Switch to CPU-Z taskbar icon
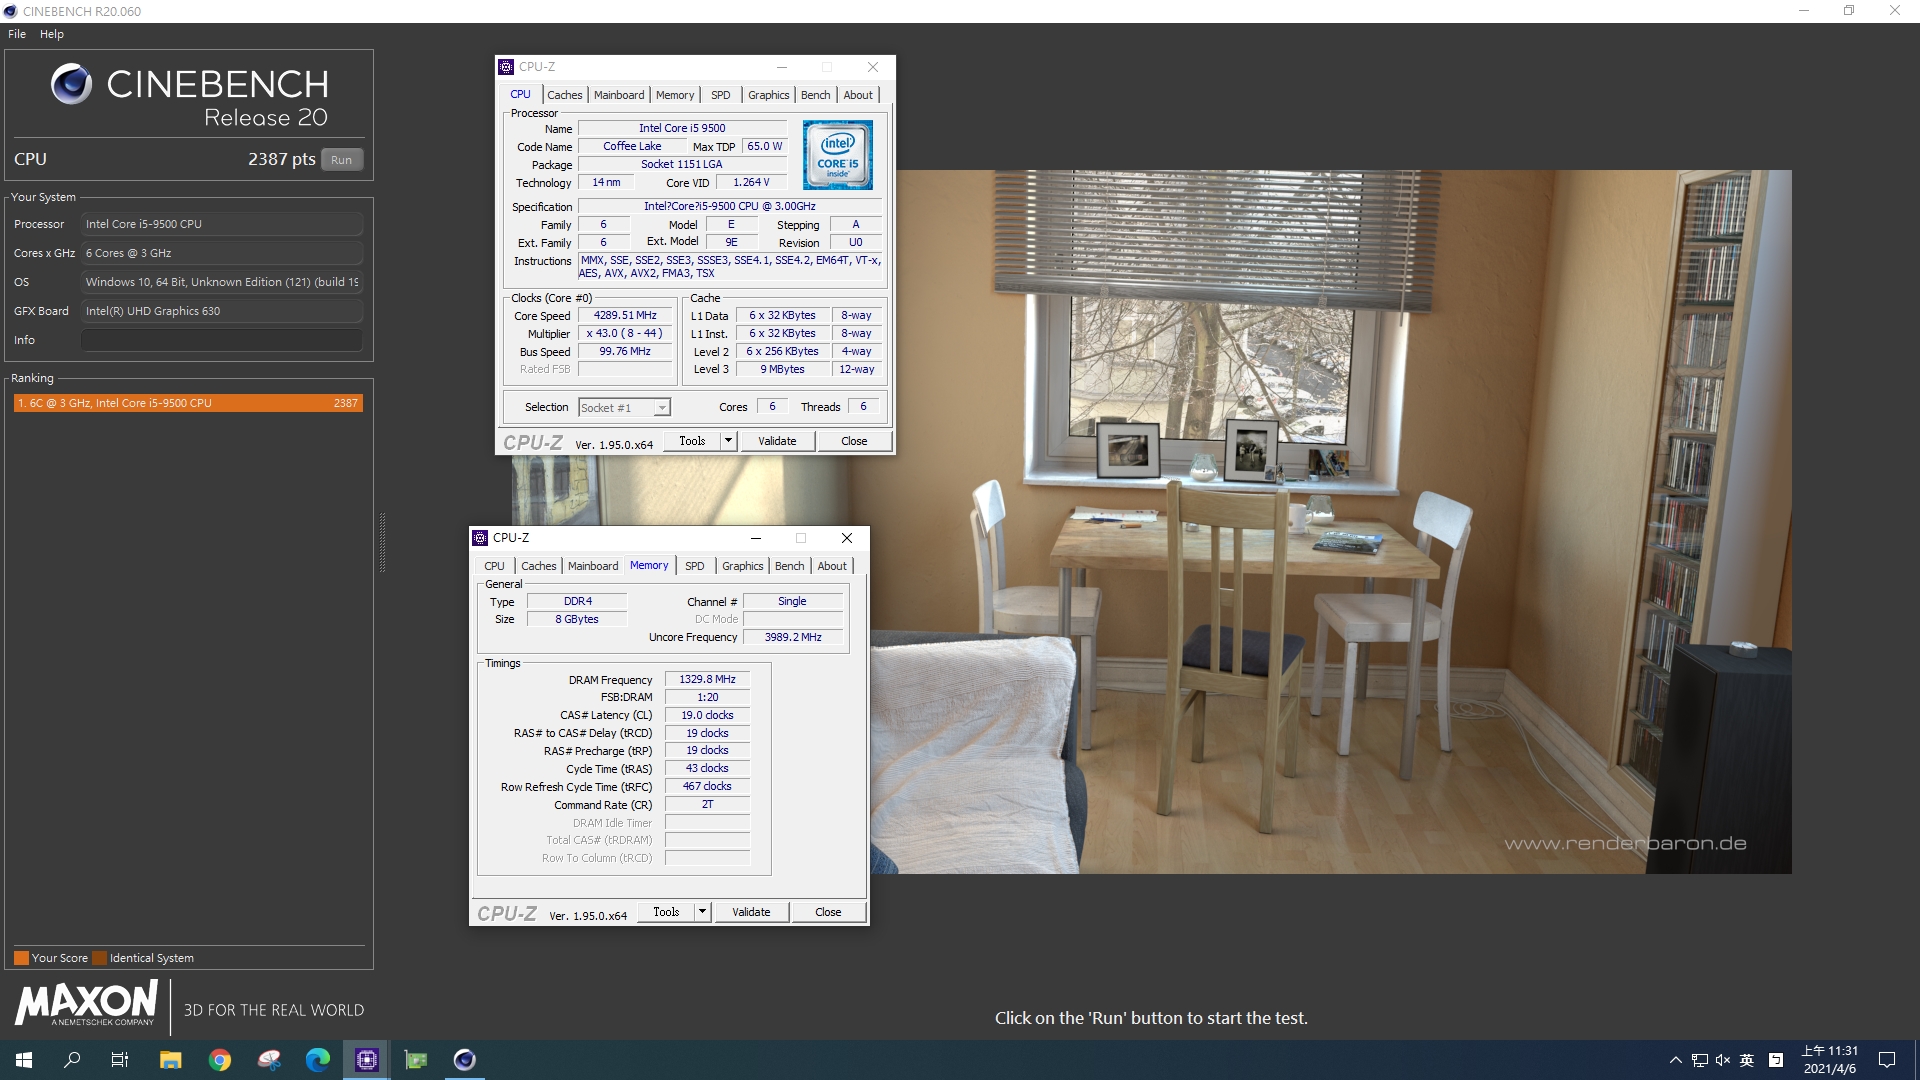 tap(367, 1060)
